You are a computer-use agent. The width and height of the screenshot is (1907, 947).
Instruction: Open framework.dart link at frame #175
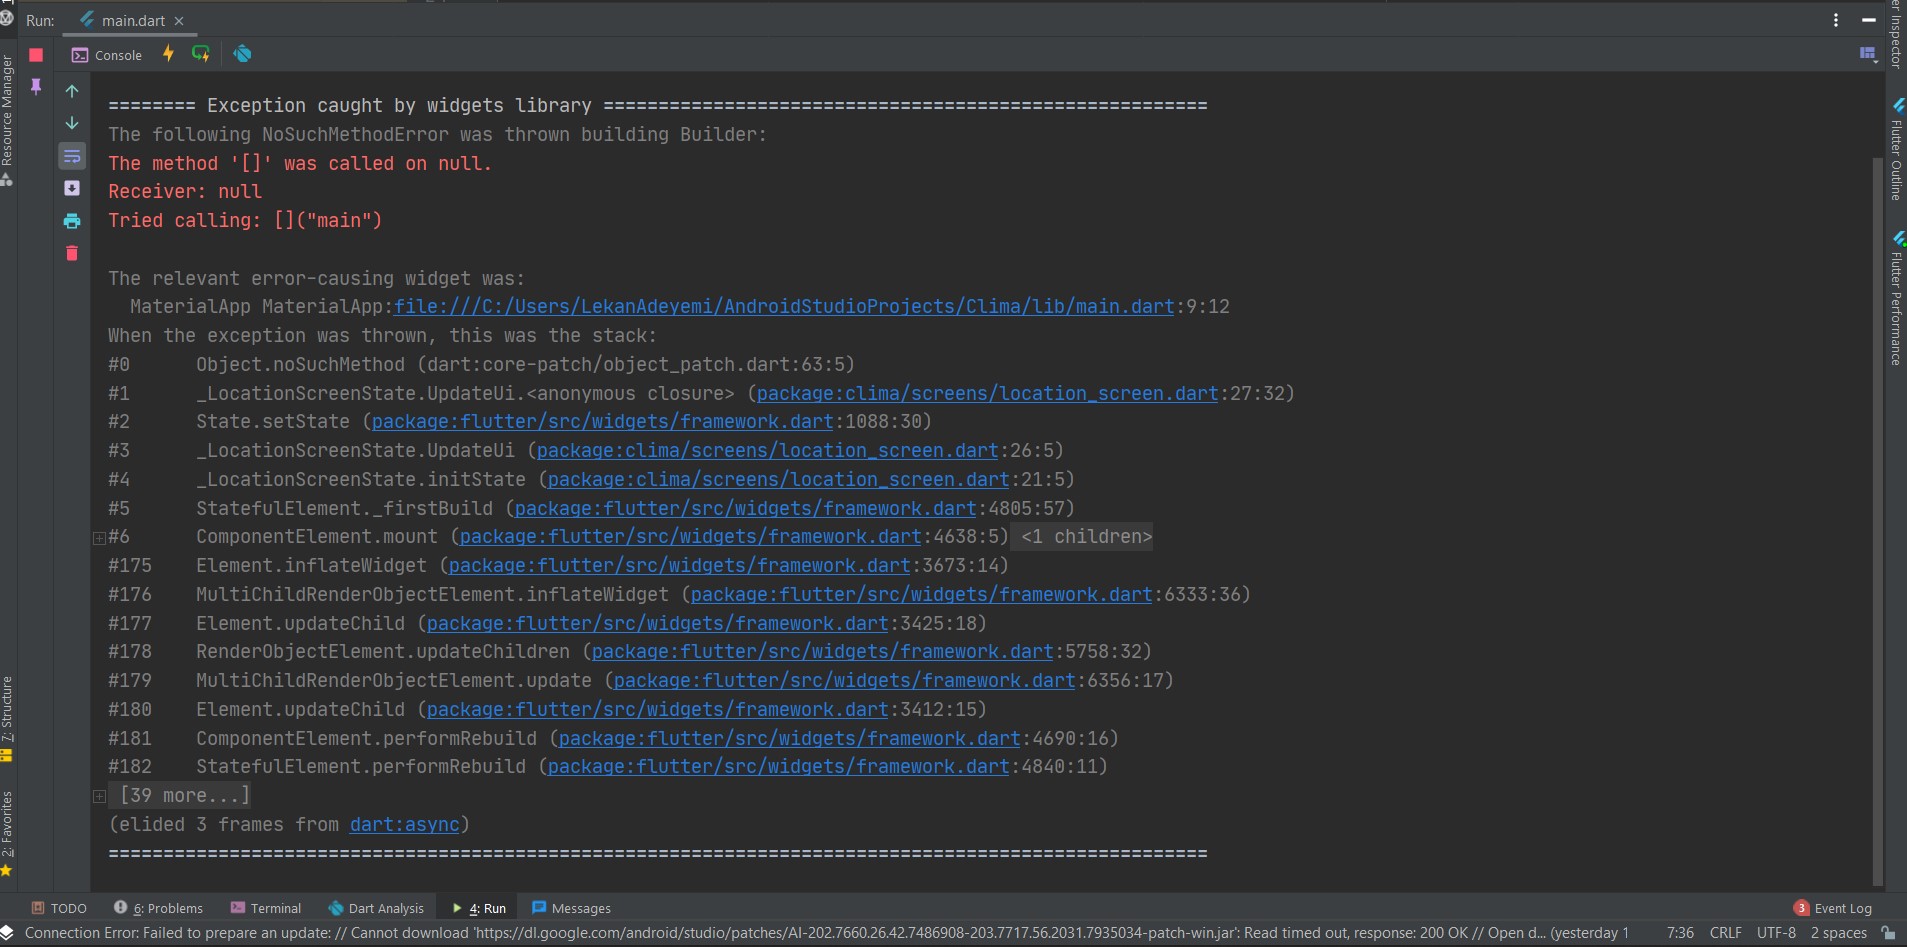(680, 566)
